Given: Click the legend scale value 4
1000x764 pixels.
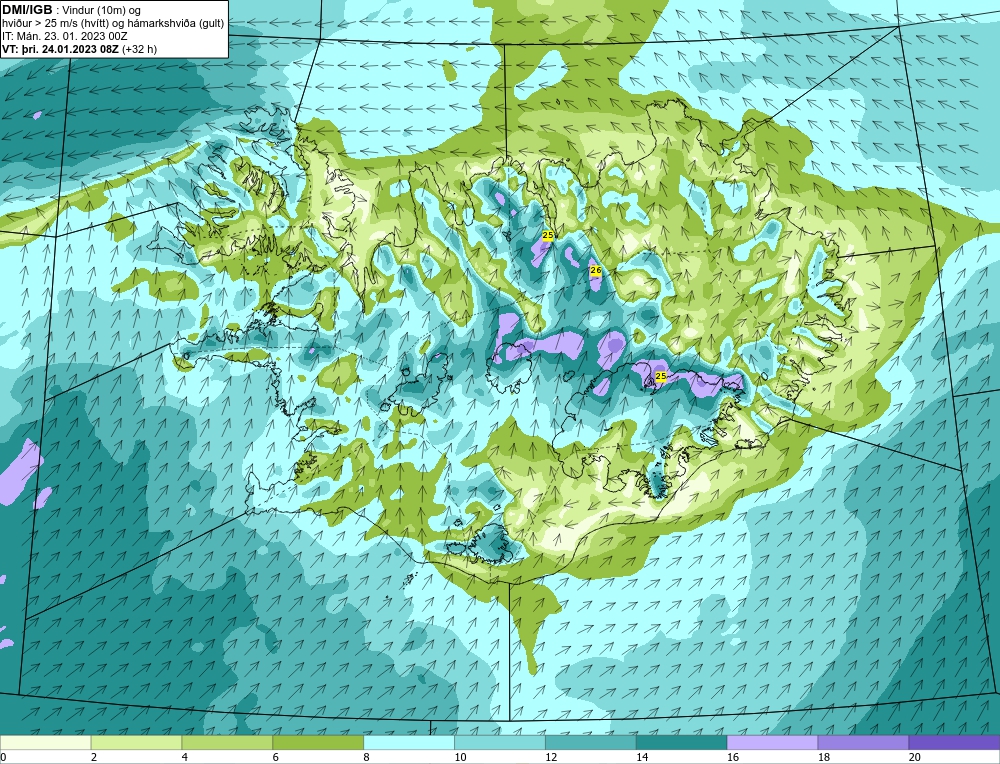Looking at the screenshot, I should pyautogui.click(x=185, y=757).
